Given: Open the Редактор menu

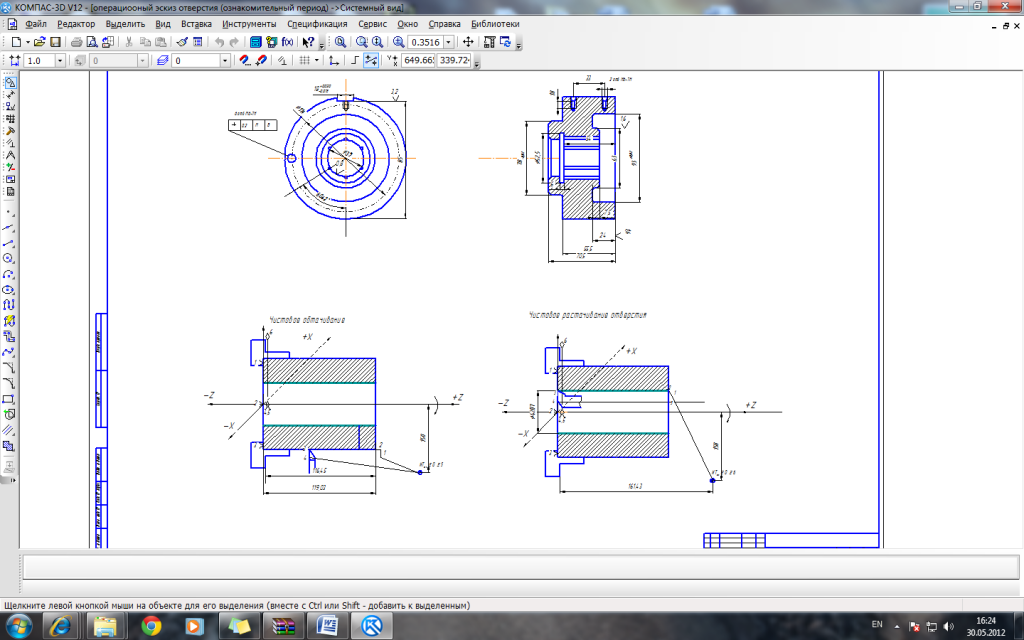Looking at the screenshot, I should coord(76,24).
